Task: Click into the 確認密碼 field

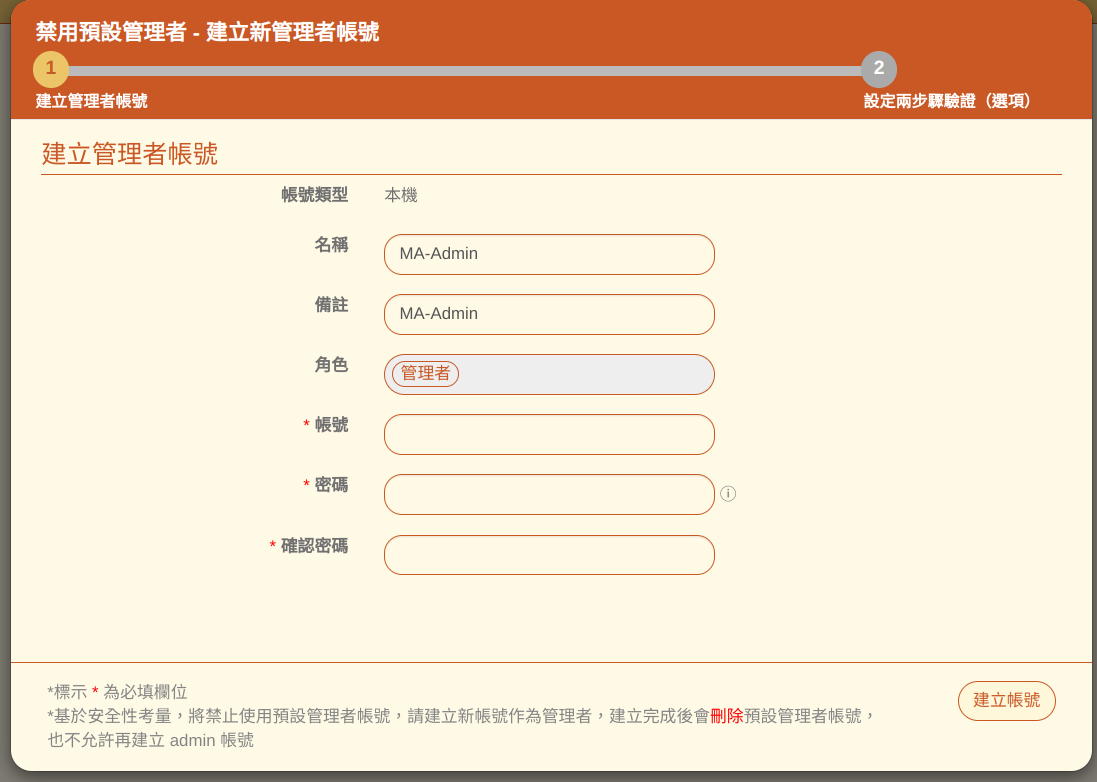Action: tap(549, 555)
